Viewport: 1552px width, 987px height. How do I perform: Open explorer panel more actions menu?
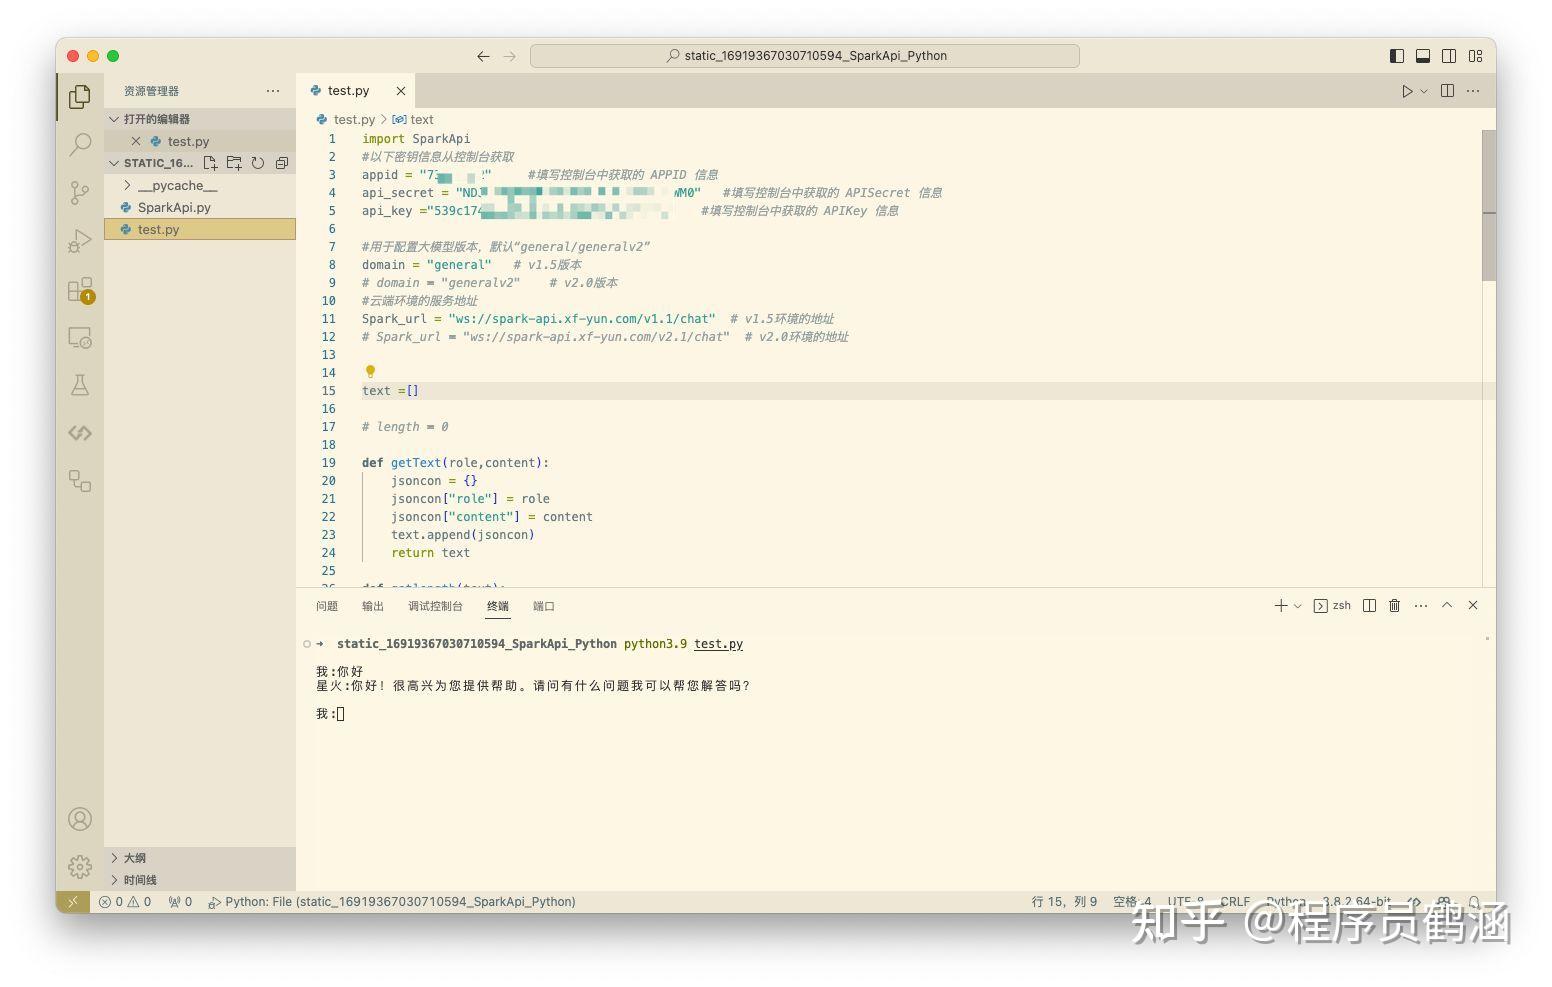click(x=273, y=91)
